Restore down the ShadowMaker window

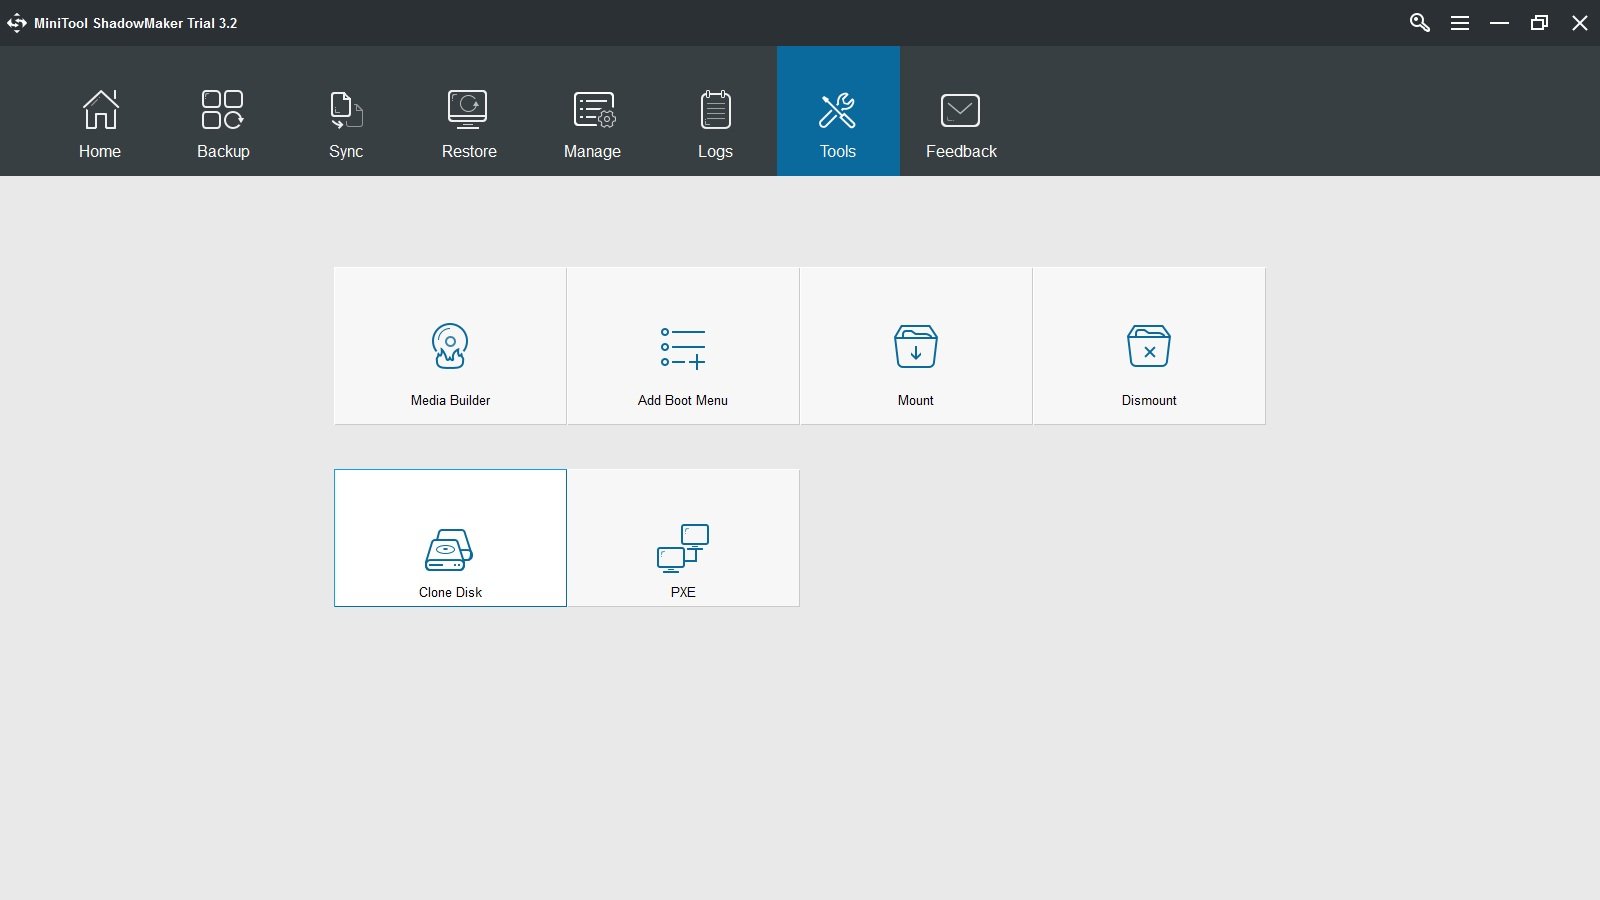click(1539, 23)
